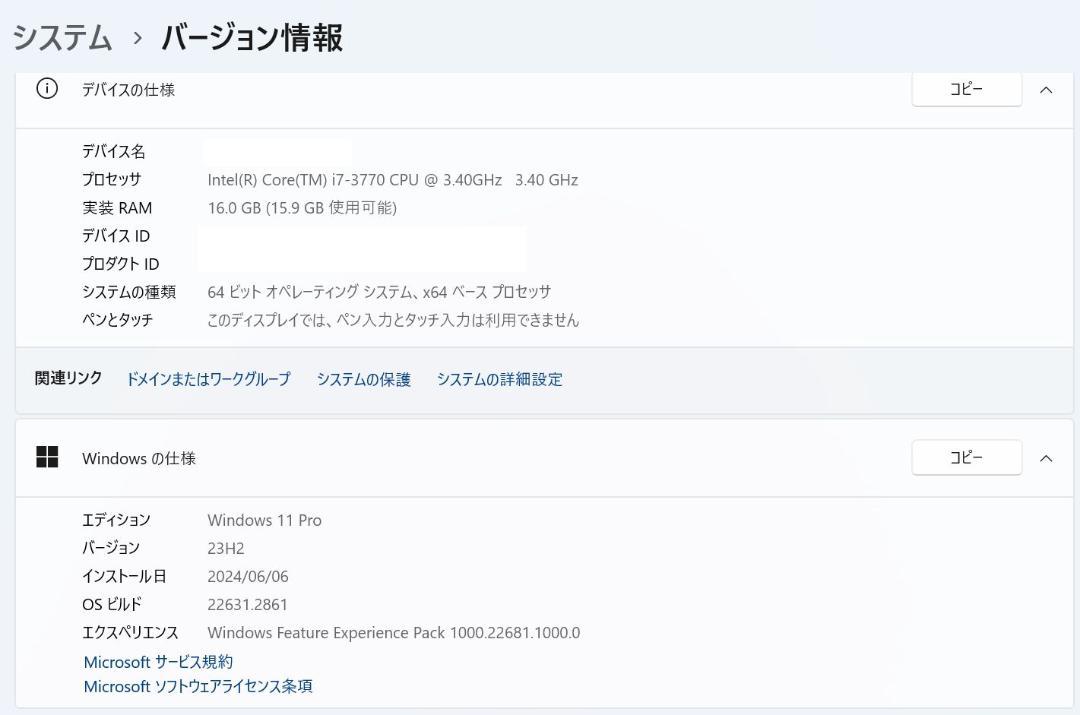Select the デバイス名 label
The height and width of the screenshot is (715, 1080).
[114, 151]
